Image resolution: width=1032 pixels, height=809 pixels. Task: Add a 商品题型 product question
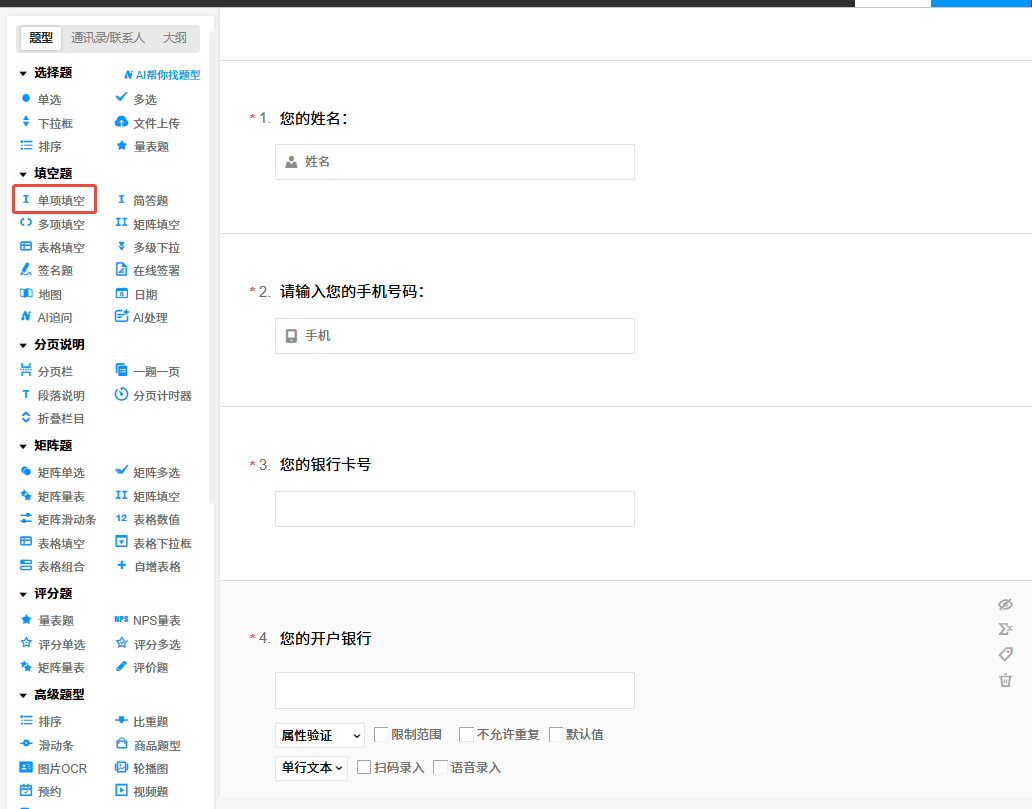(148, 745)
